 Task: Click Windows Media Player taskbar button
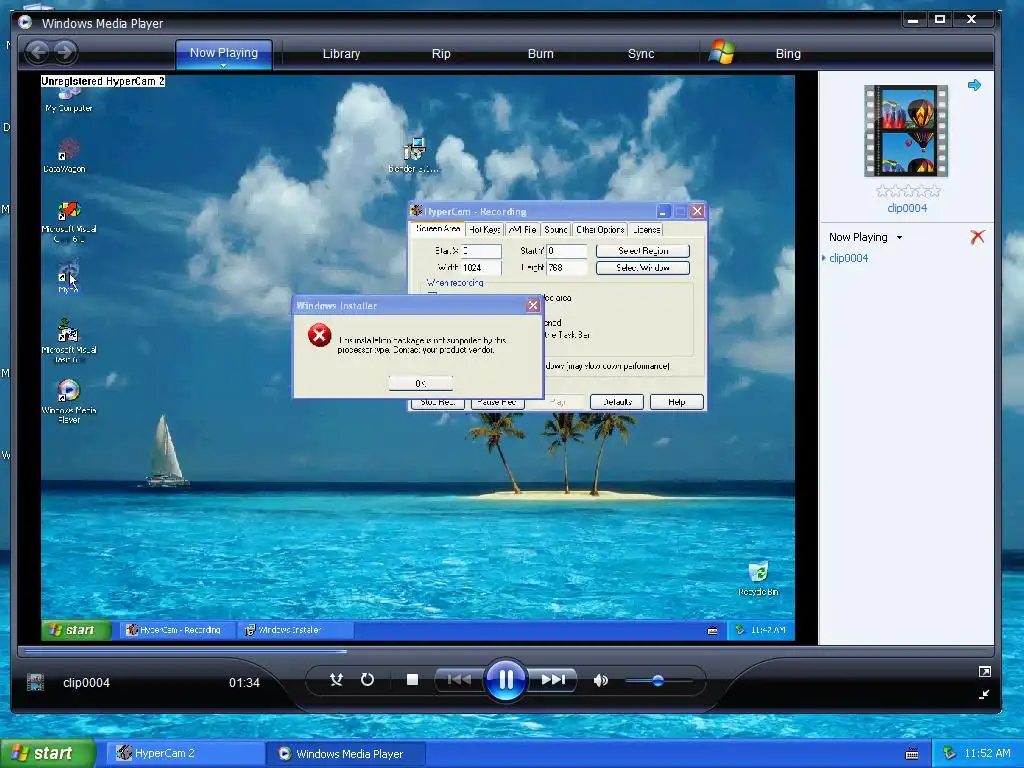tap(346, 753)
